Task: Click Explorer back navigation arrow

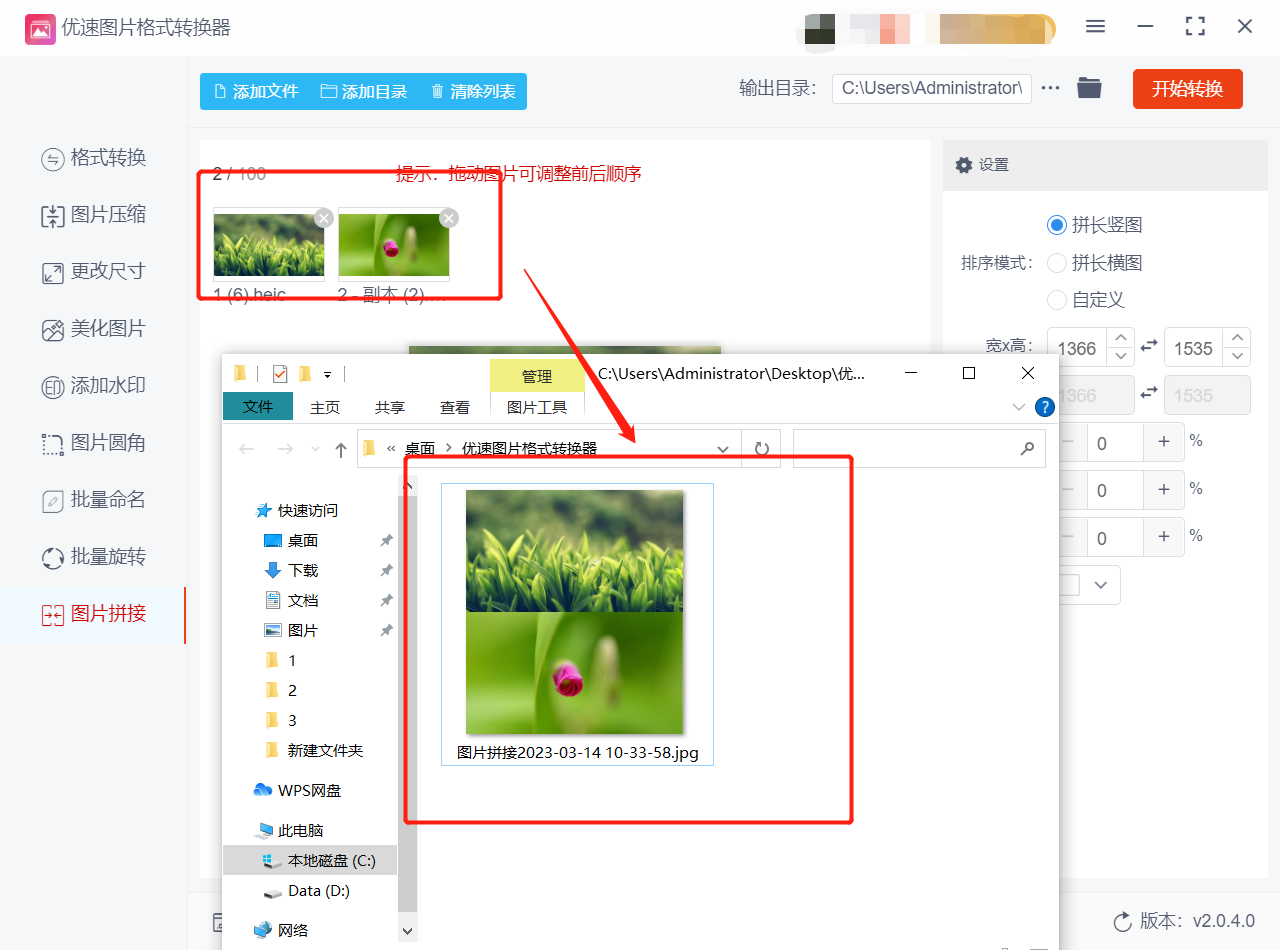Action: click(x=247, y=450)
